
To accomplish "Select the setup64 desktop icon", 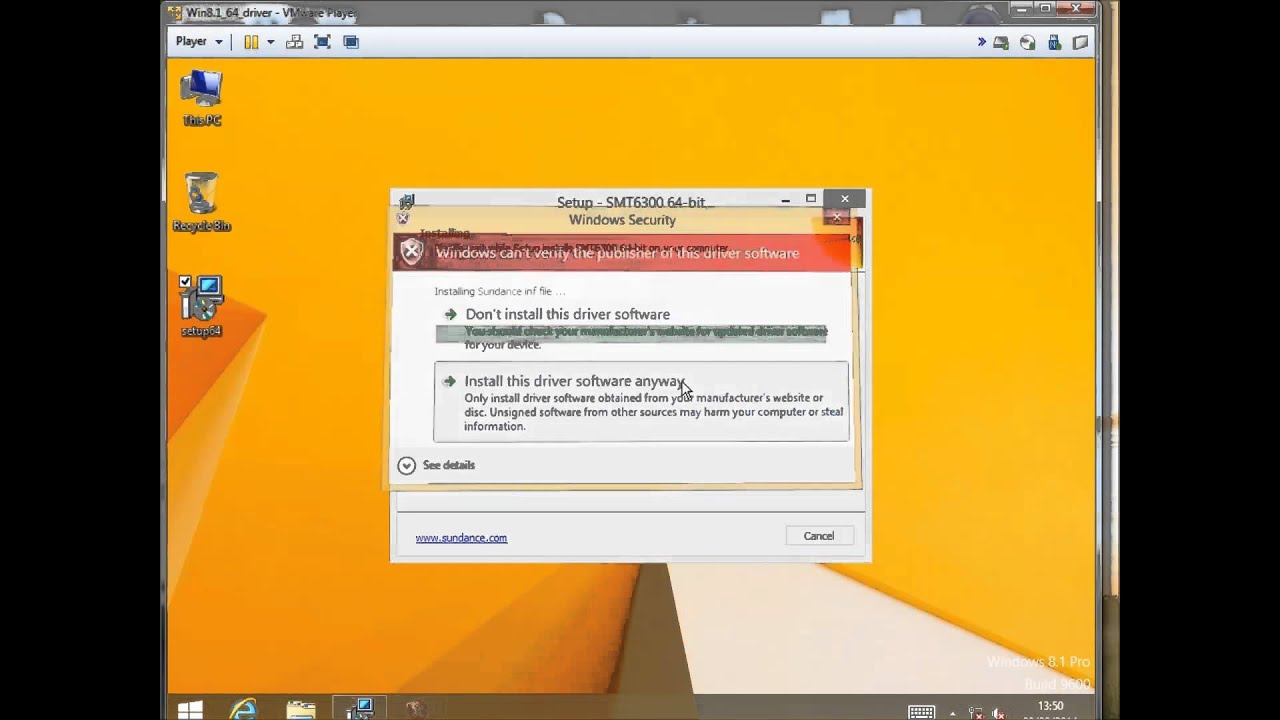I will (201, 307).
